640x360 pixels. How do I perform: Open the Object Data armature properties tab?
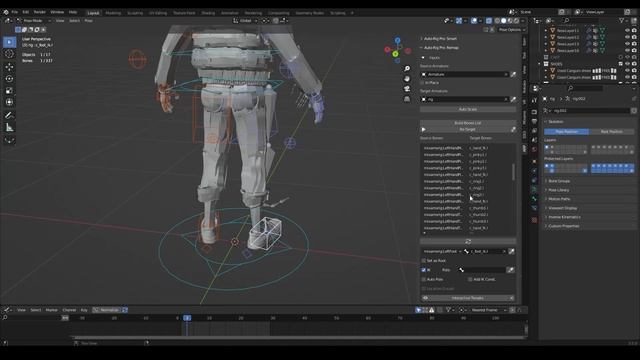pos(534,189)
